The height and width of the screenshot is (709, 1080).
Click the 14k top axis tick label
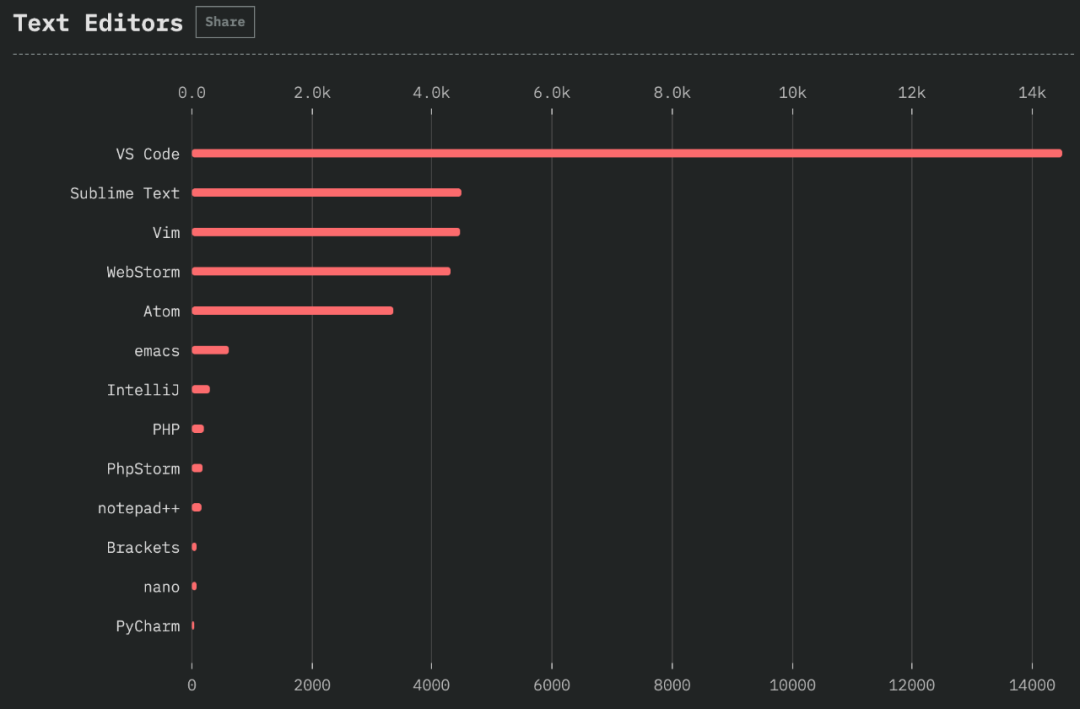coord(1032,92)
